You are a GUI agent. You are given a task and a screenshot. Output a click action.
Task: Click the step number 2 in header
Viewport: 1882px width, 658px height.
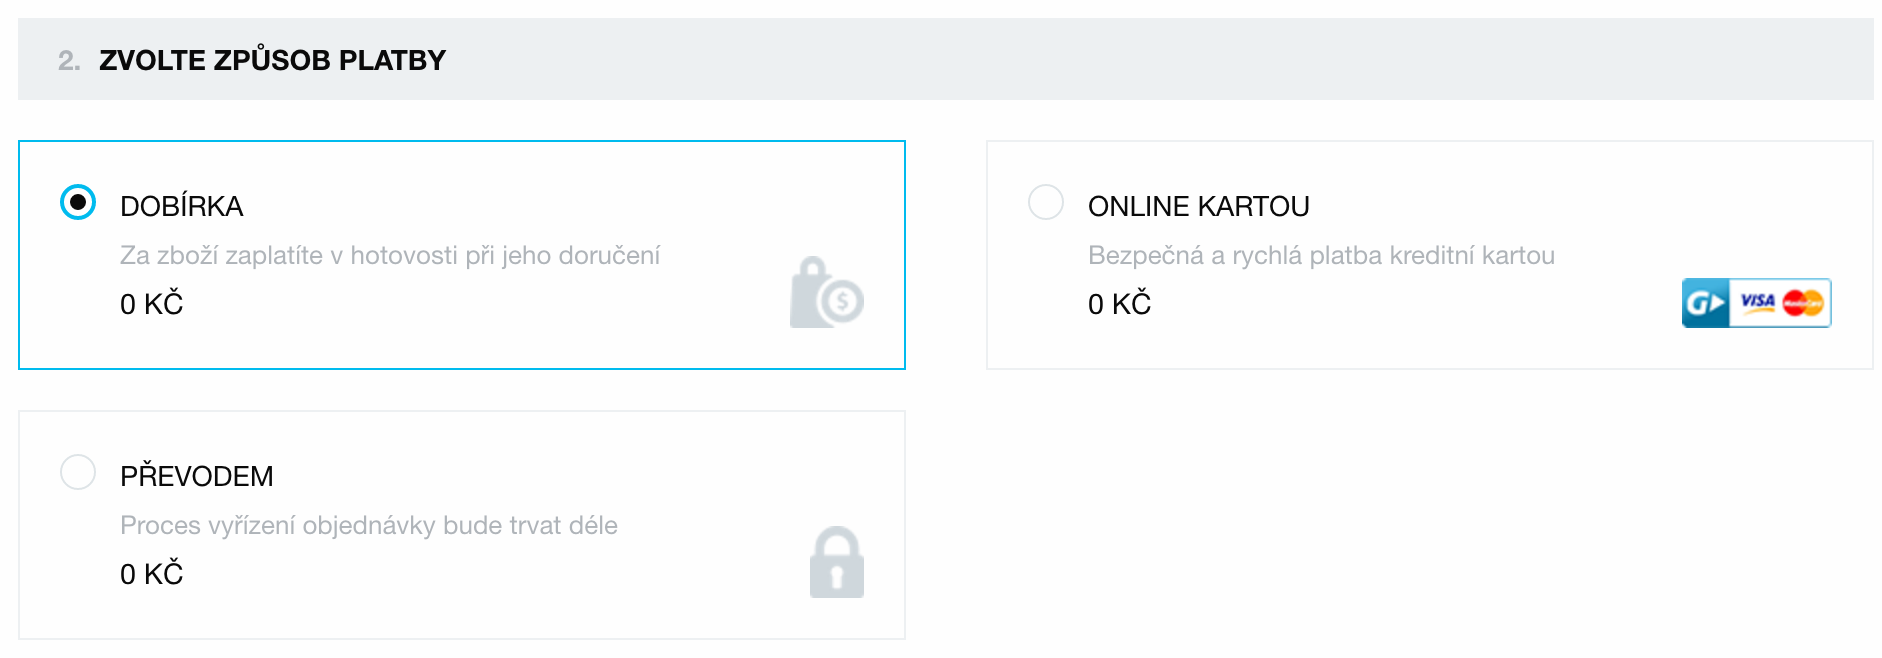69,60
